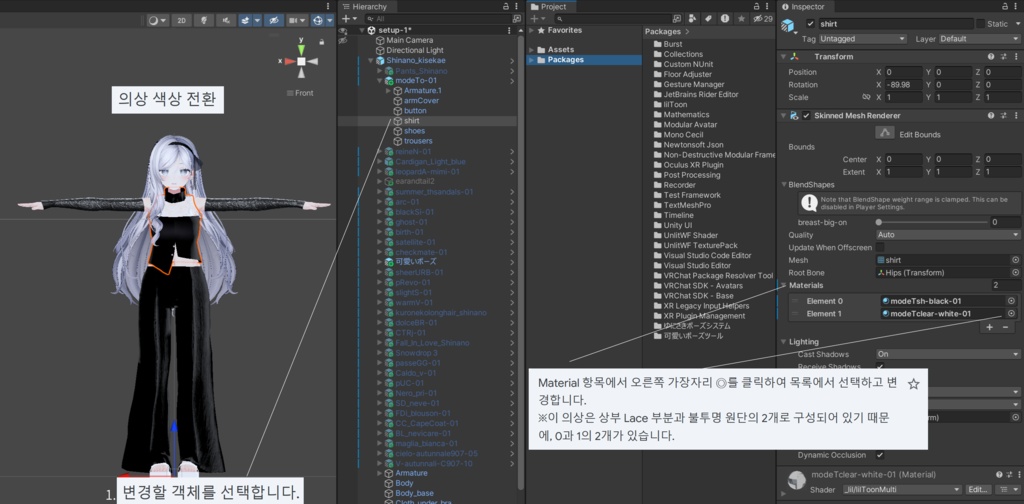Toggle the Static checkbox
The height and width of the screenshot is (504, 1024).
(980, 24)
